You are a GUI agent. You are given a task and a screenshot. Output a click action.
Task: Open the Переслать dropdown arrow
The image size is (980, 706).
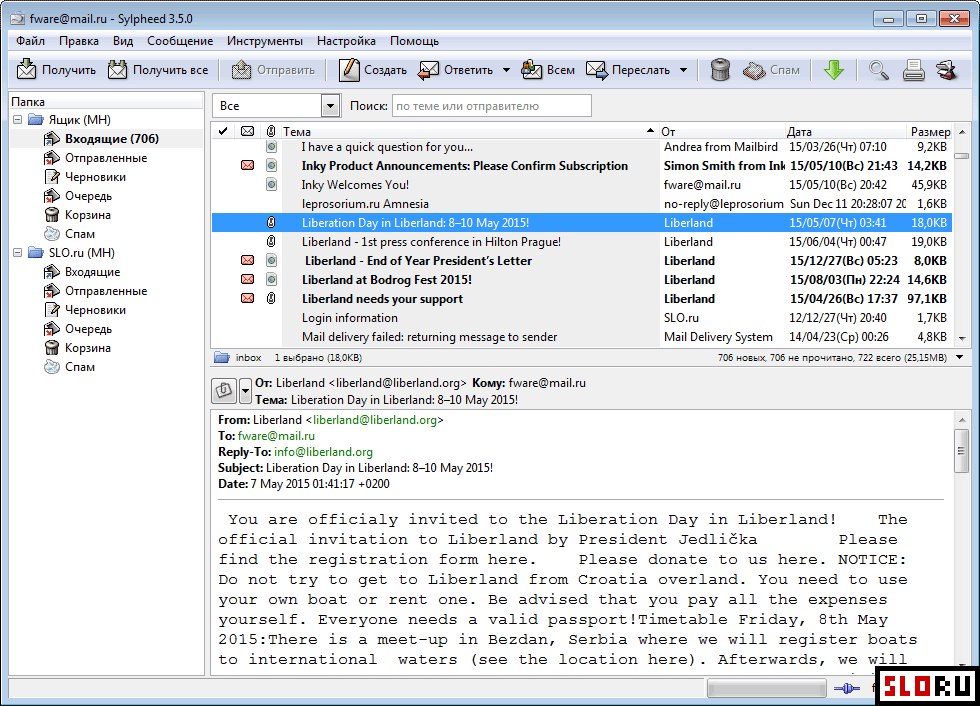pos(683,70)
